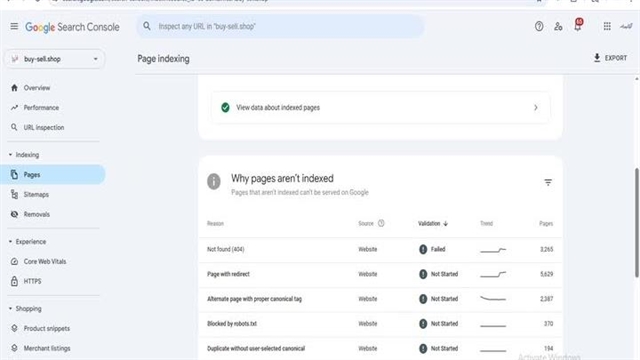Click the Reason column header
640x360 pixels.
pyautogui.click(x=215, y=224)
